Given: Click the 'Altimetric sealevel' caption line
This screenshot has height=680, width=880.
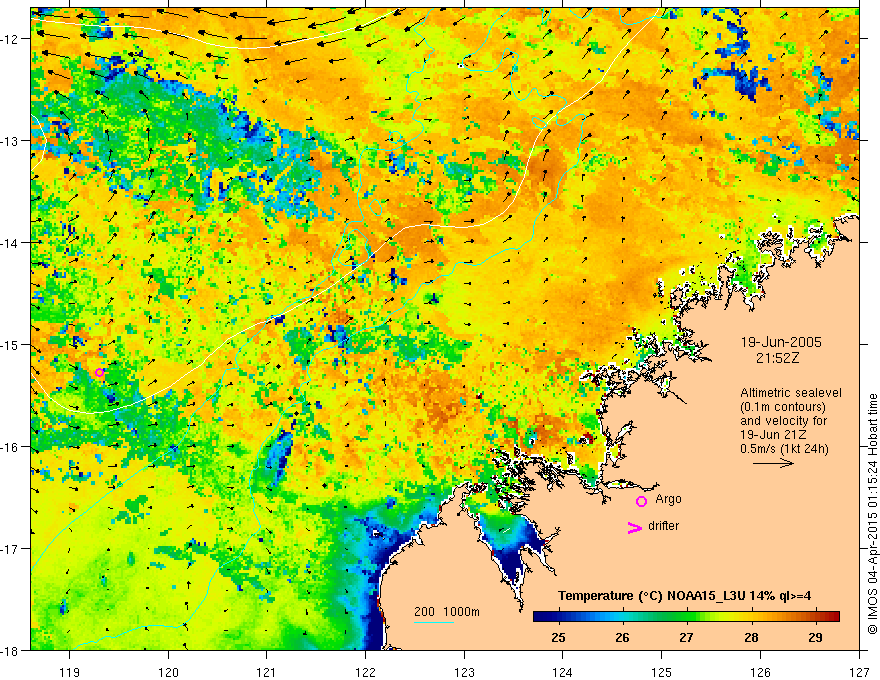Looking at the screenshot, I should pyautogui.click(x=791, y=393).
